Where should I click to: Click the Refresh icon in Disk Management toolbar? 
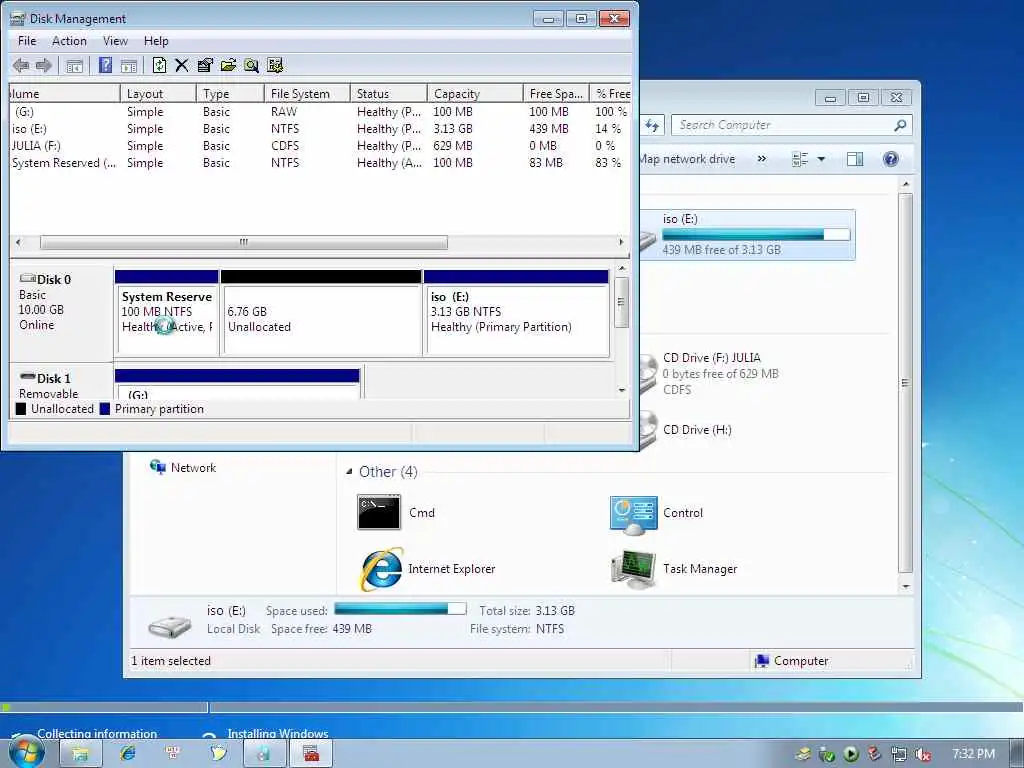pos(159,65)
